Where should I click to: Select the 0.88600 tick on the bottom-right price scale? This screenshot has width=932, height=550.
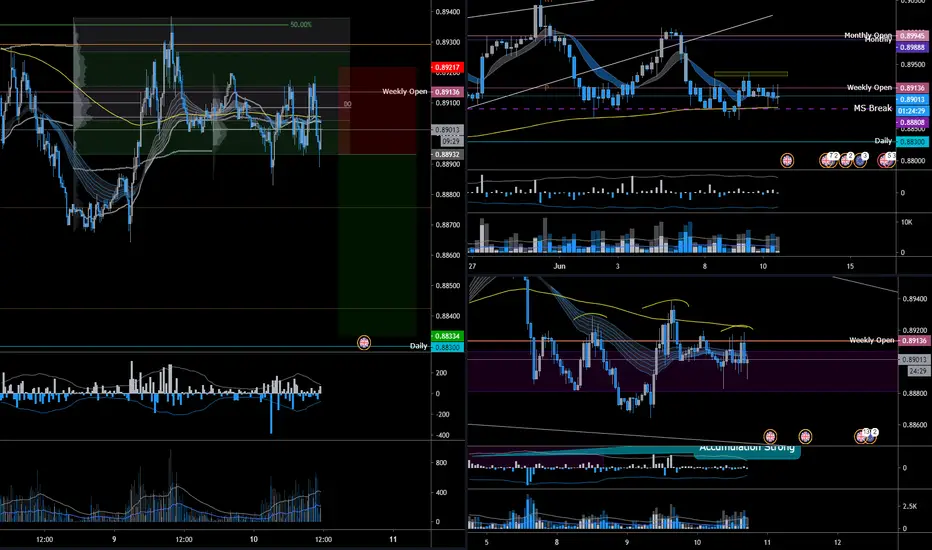[915, 425]
